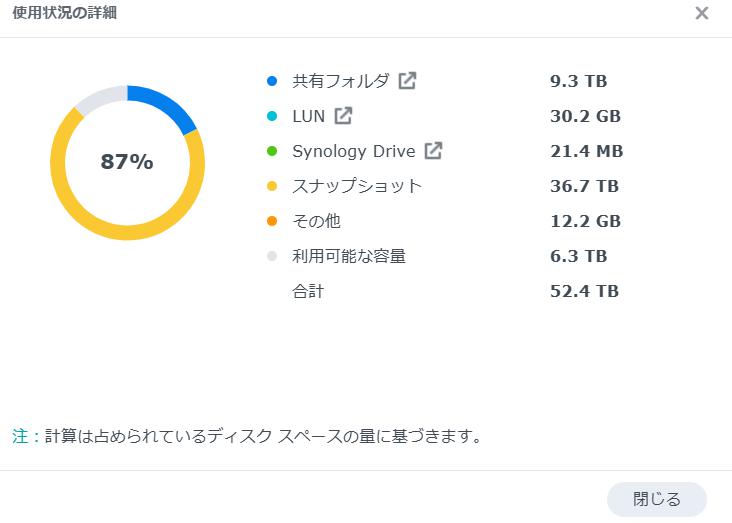Click the Synology Drive label text
The height and width of the screenshot is (523, 732).
(354, 151)
